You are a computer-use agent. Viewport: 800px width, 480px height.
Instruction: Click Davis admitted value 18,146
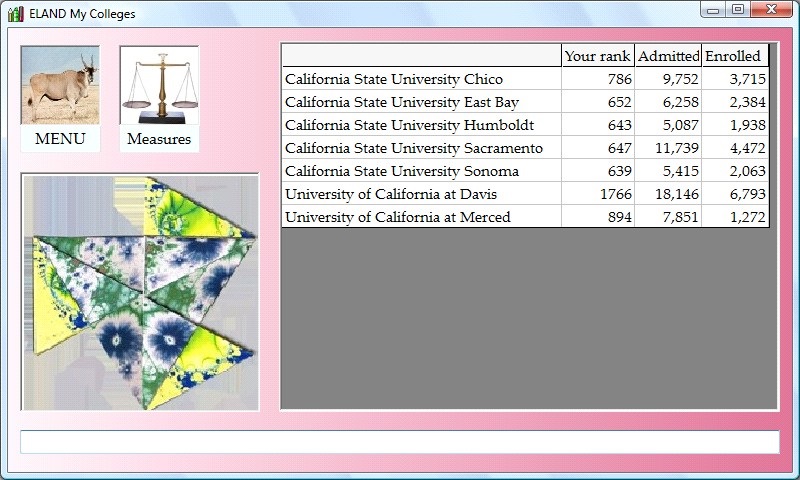[670, 194]
